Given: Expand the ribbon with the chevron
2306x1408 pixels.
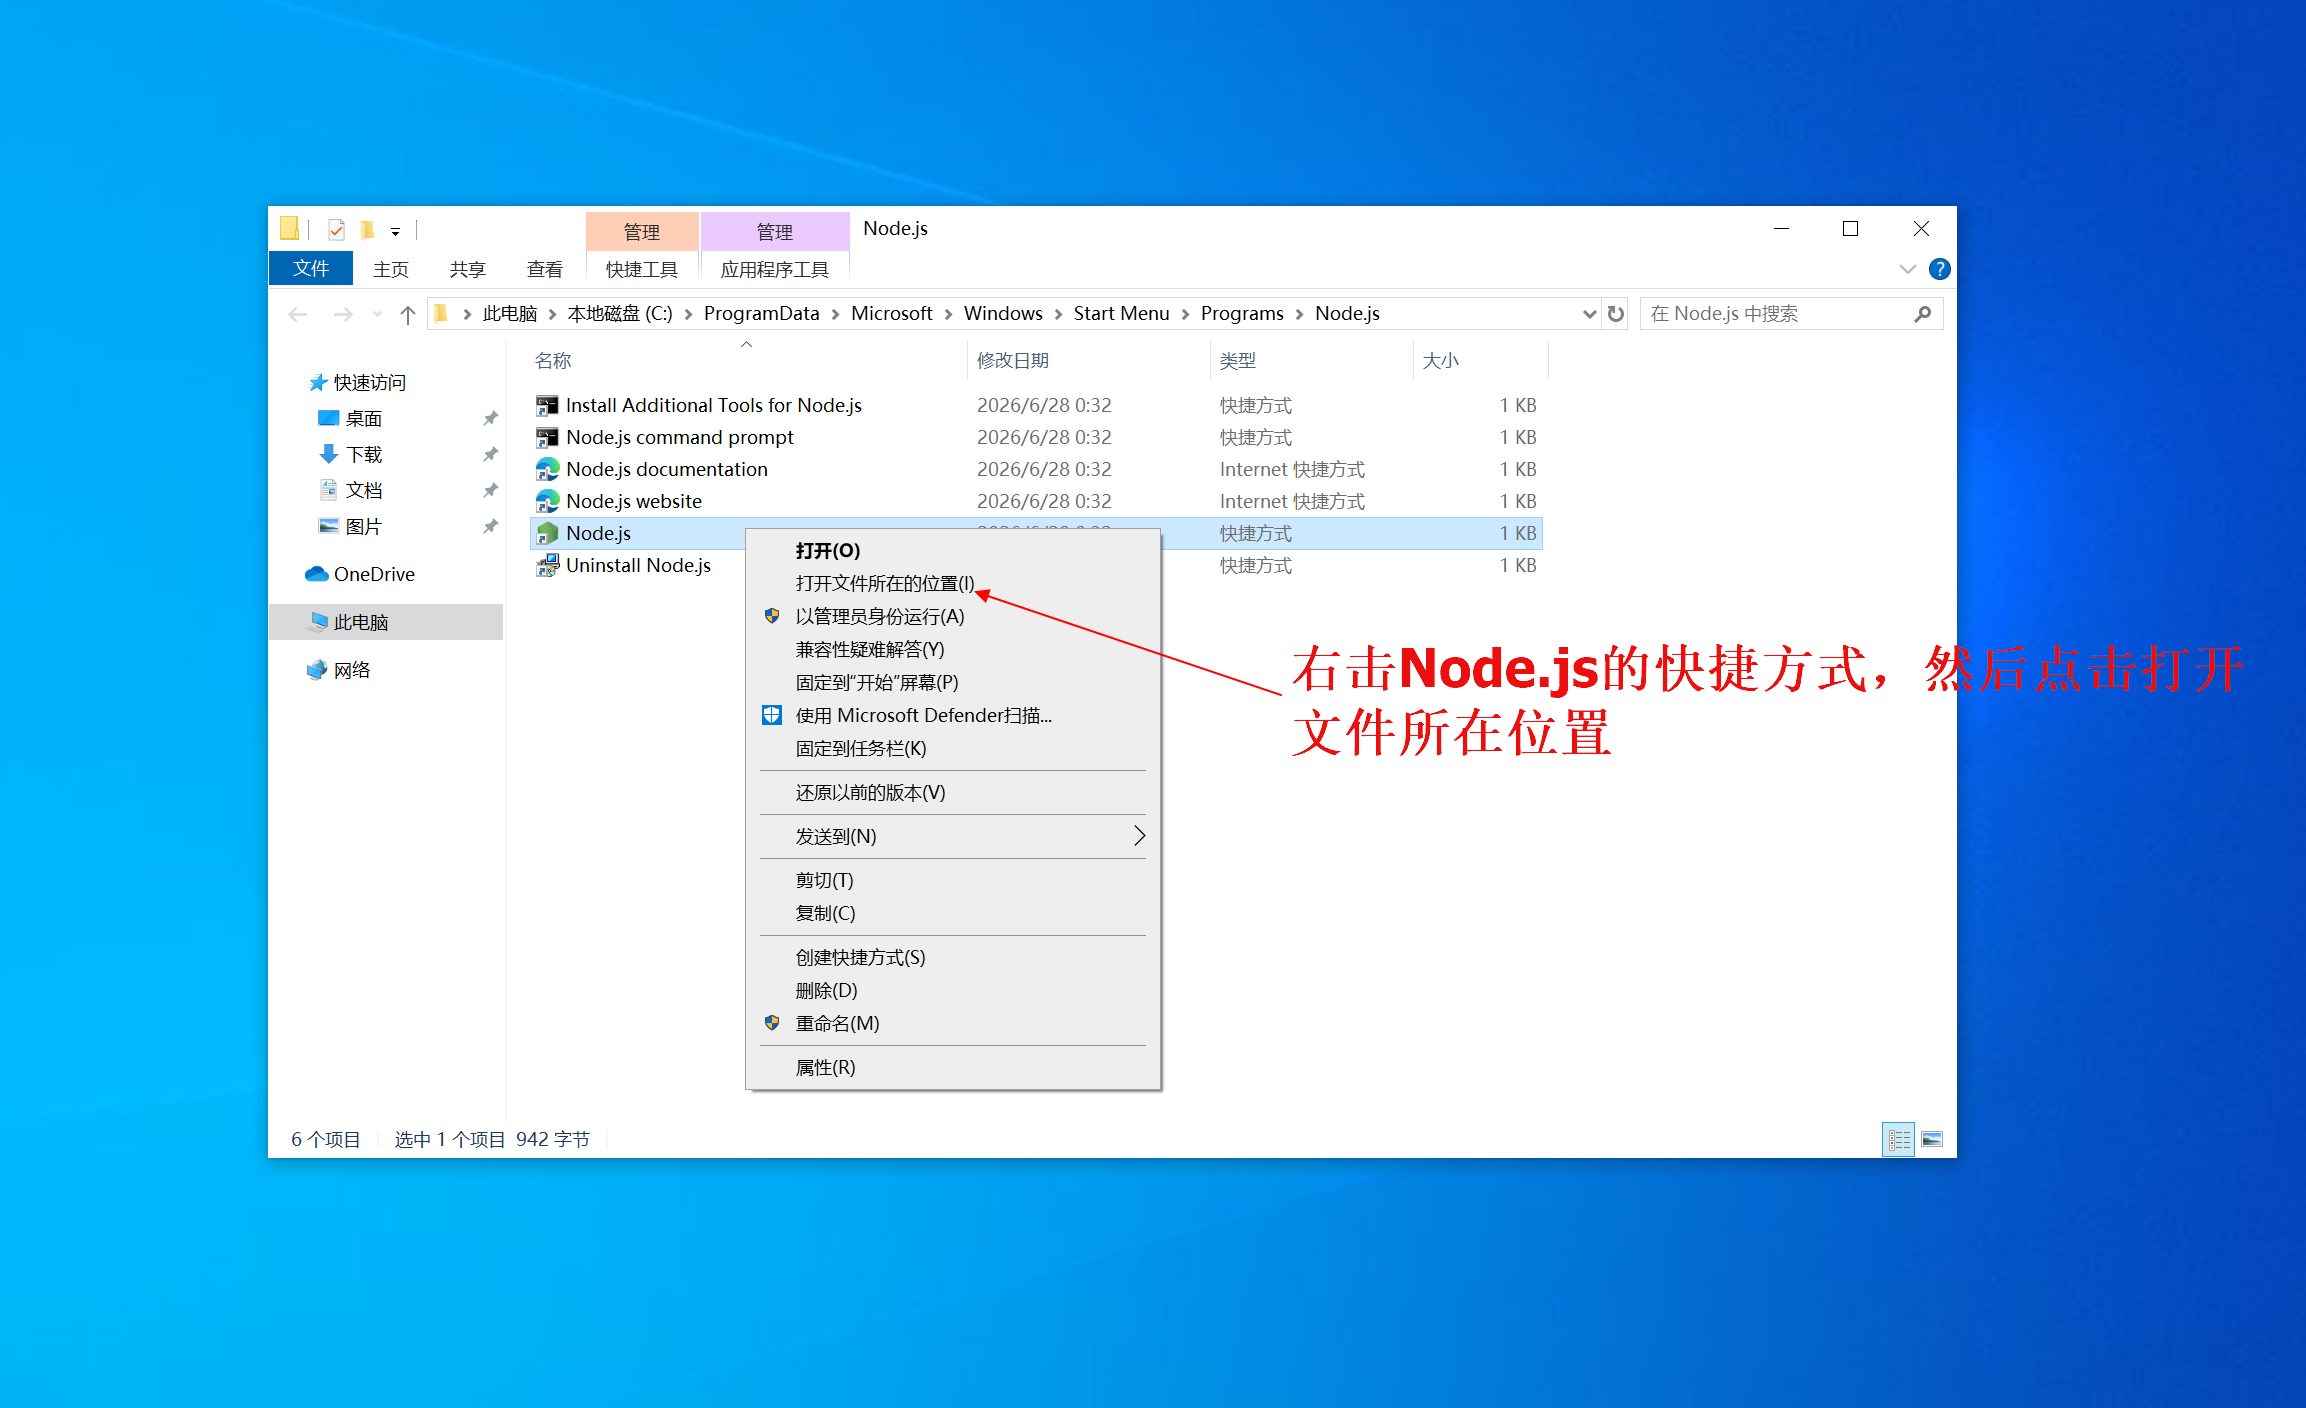Looking at the screenshot, I should [x=1907, y=269].
